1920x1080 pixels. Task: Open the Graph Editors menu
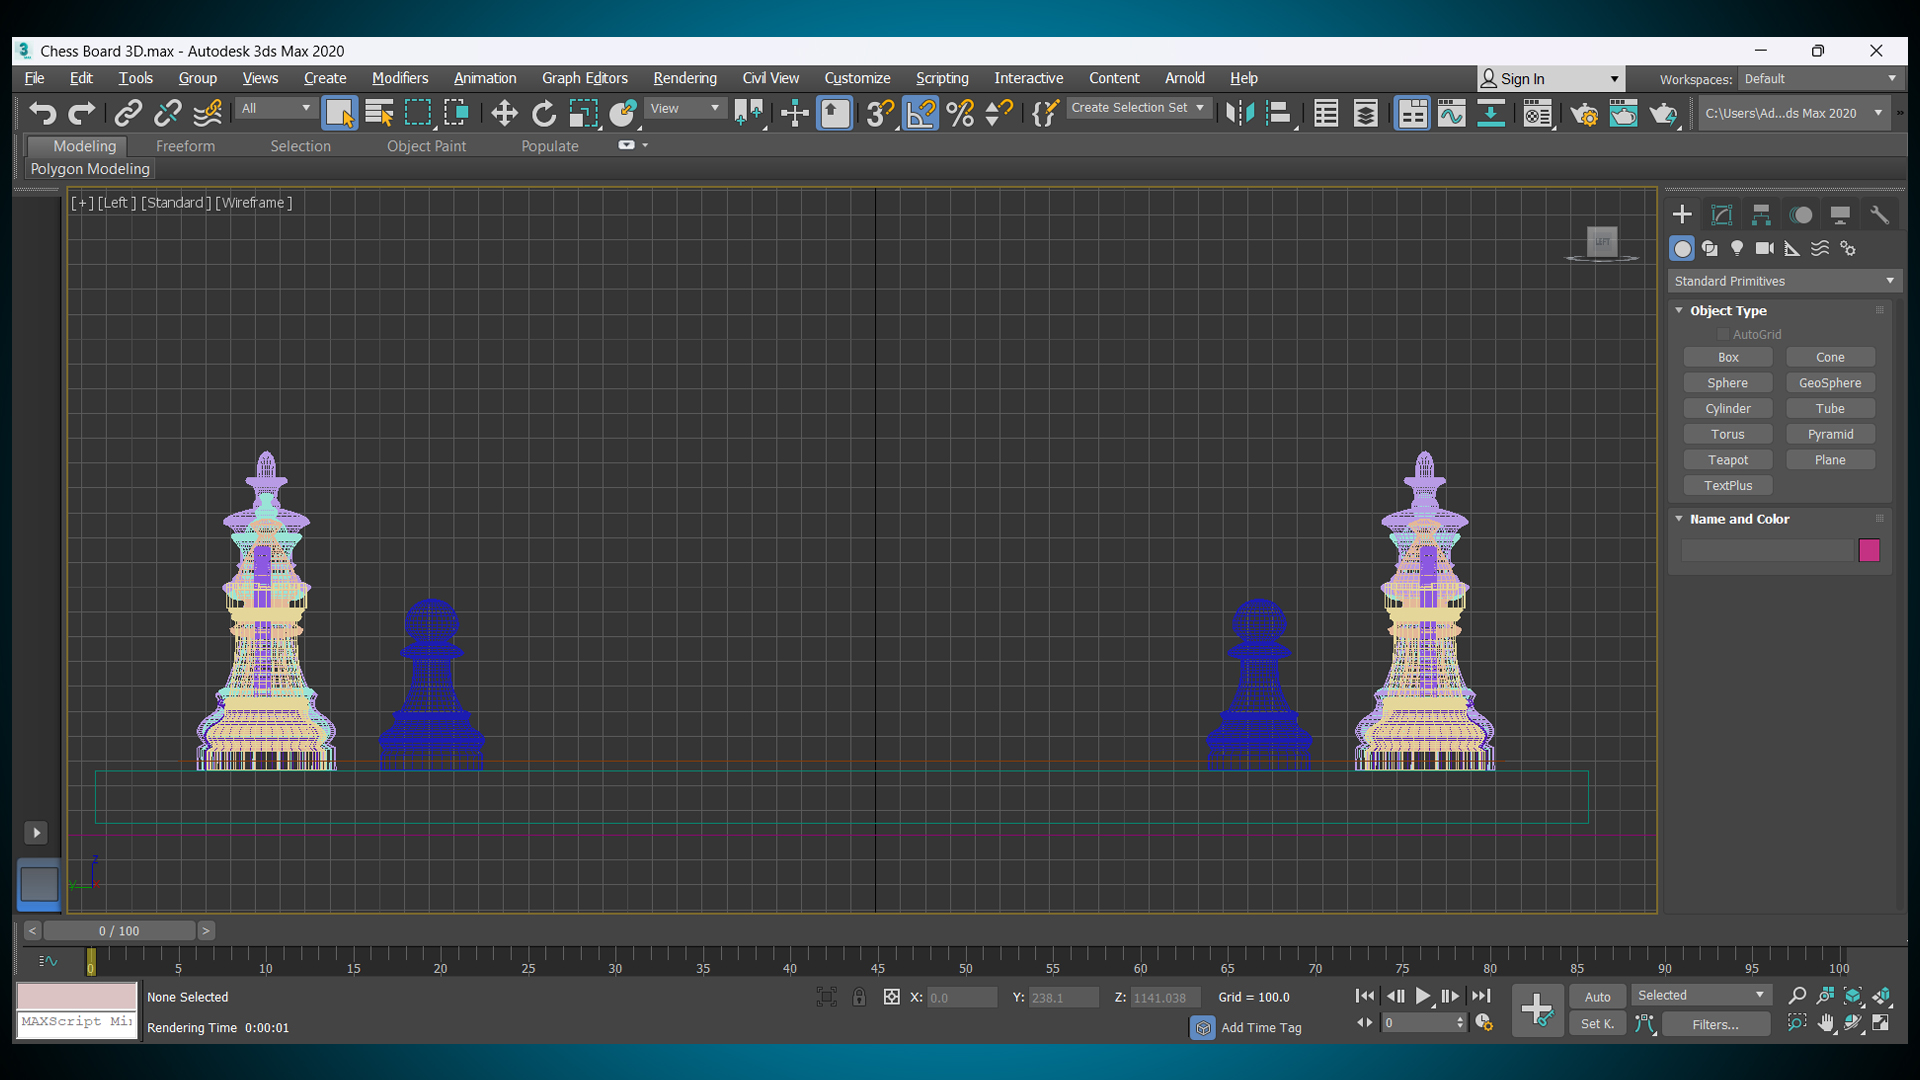click(584, 78)
